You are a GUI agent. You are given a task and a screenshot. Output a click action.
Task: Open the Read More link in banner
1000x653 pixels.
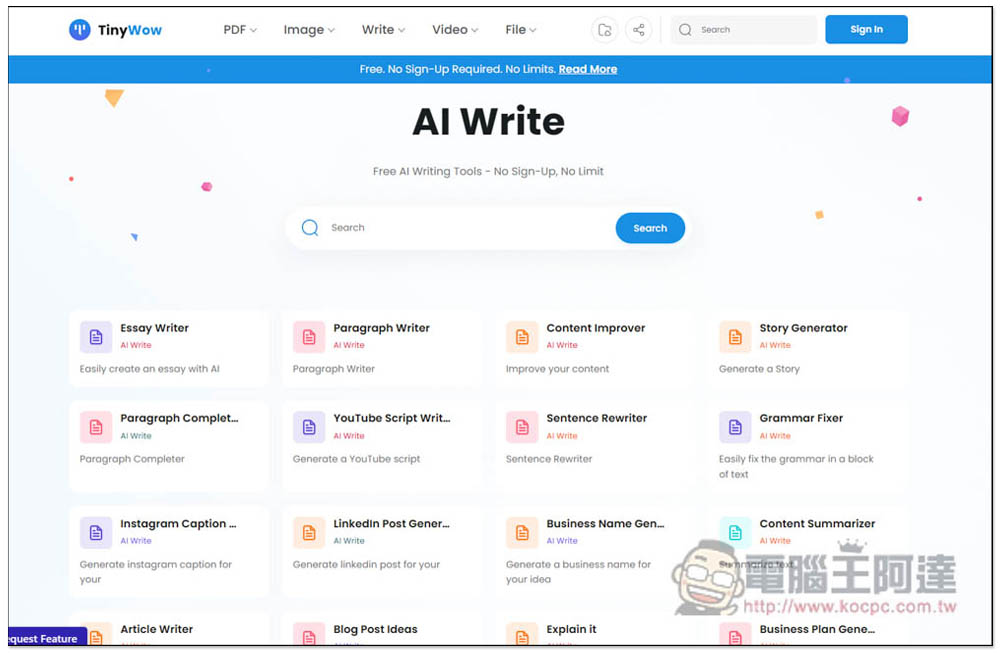click(587, 69)
